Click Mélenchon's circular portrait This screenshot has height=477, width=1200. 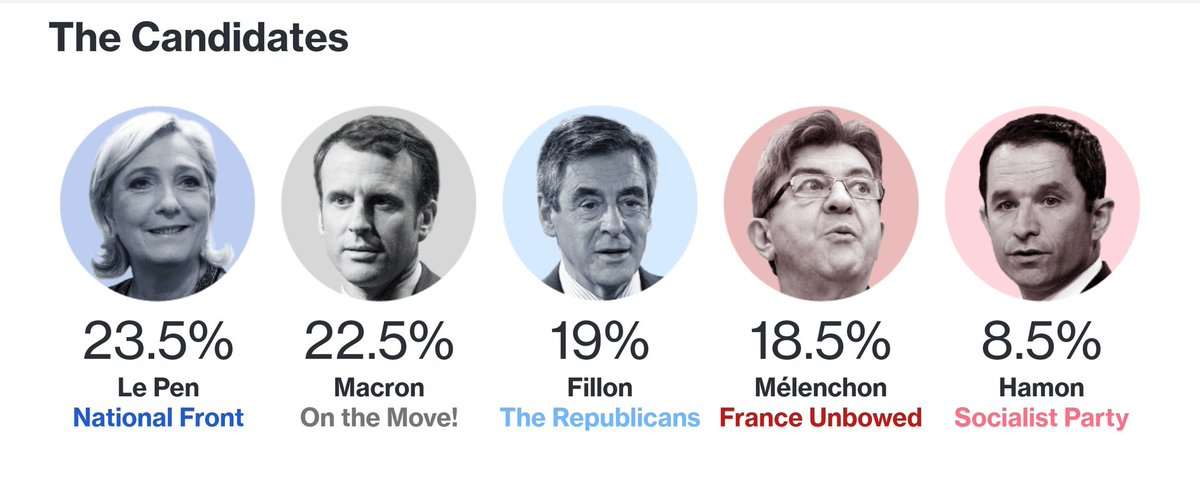tap(821, 204)
